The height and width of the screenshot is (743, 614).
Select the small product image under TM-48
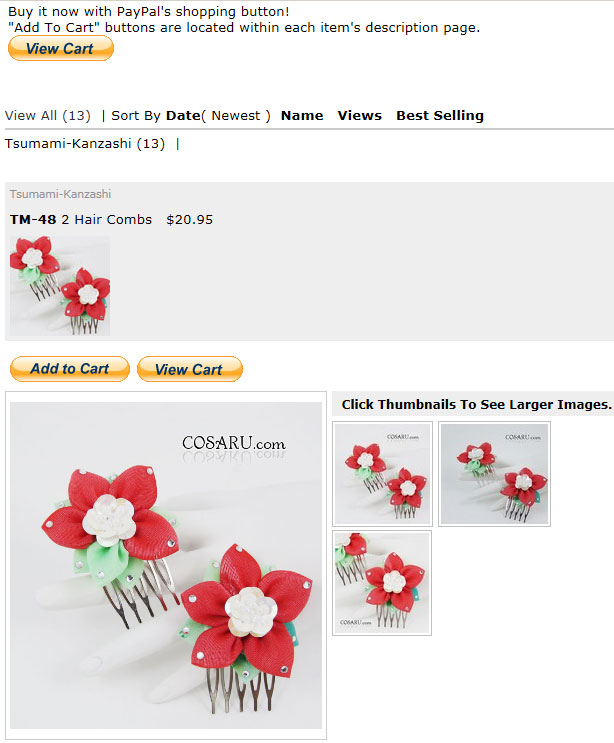[60, 286]
